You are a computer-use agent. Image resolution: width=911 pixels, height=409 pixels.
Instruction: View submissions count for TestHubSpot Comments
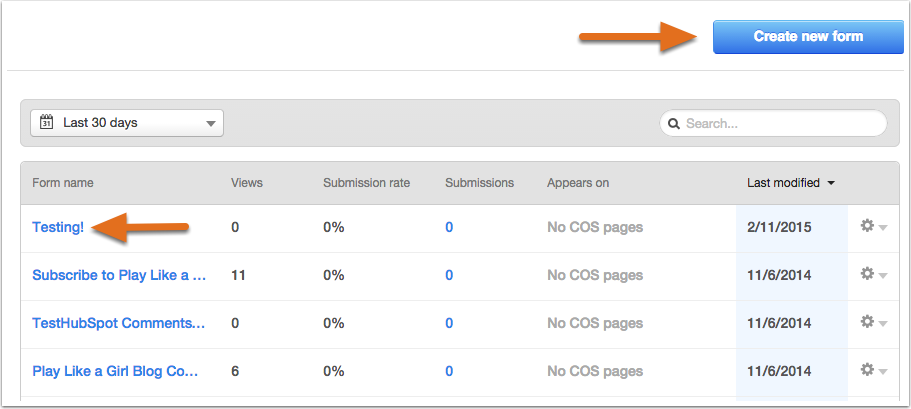pyautogui.click(x=449, y=323)
